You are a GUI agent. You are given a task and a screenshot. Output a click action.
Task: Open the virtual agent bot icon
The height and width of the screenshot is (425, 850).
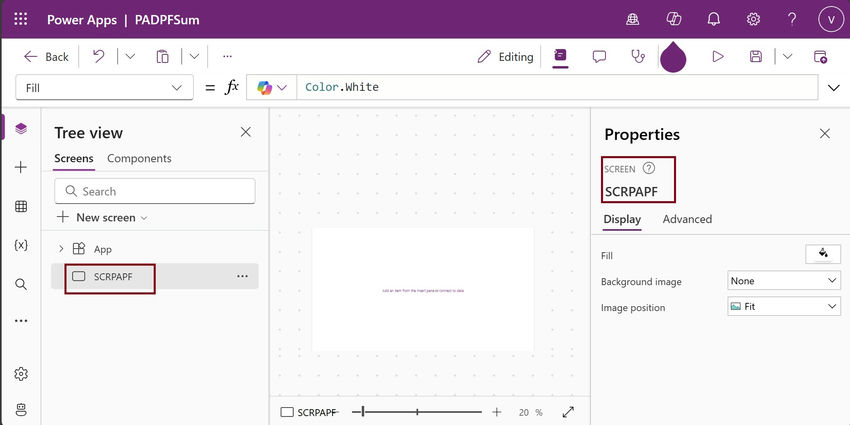tap(21, 409)
